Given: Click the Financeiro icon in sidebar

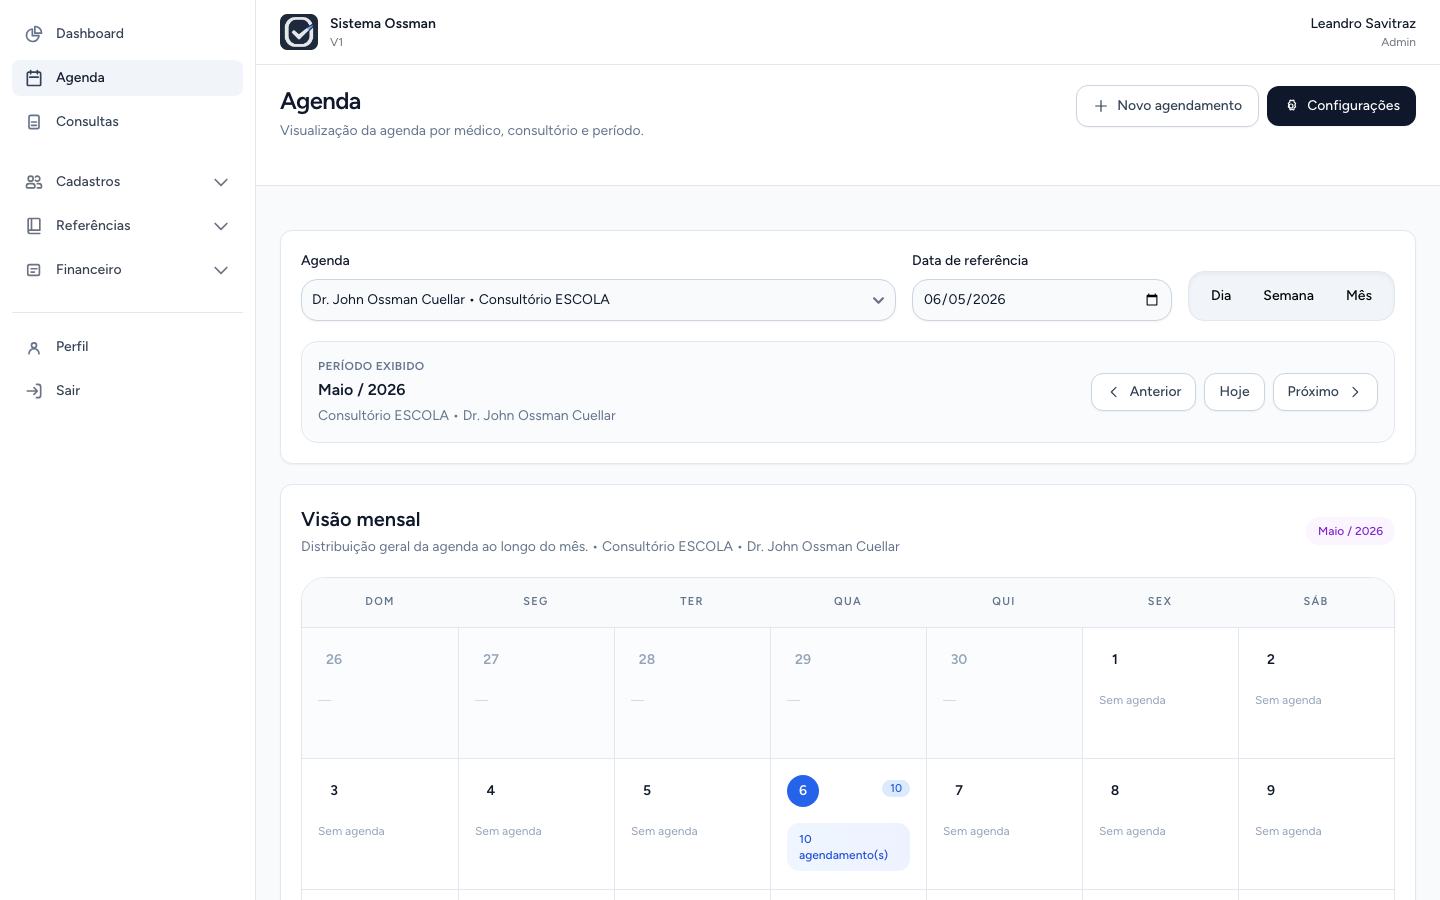Looking at the screenshot, I should point(34,270).
